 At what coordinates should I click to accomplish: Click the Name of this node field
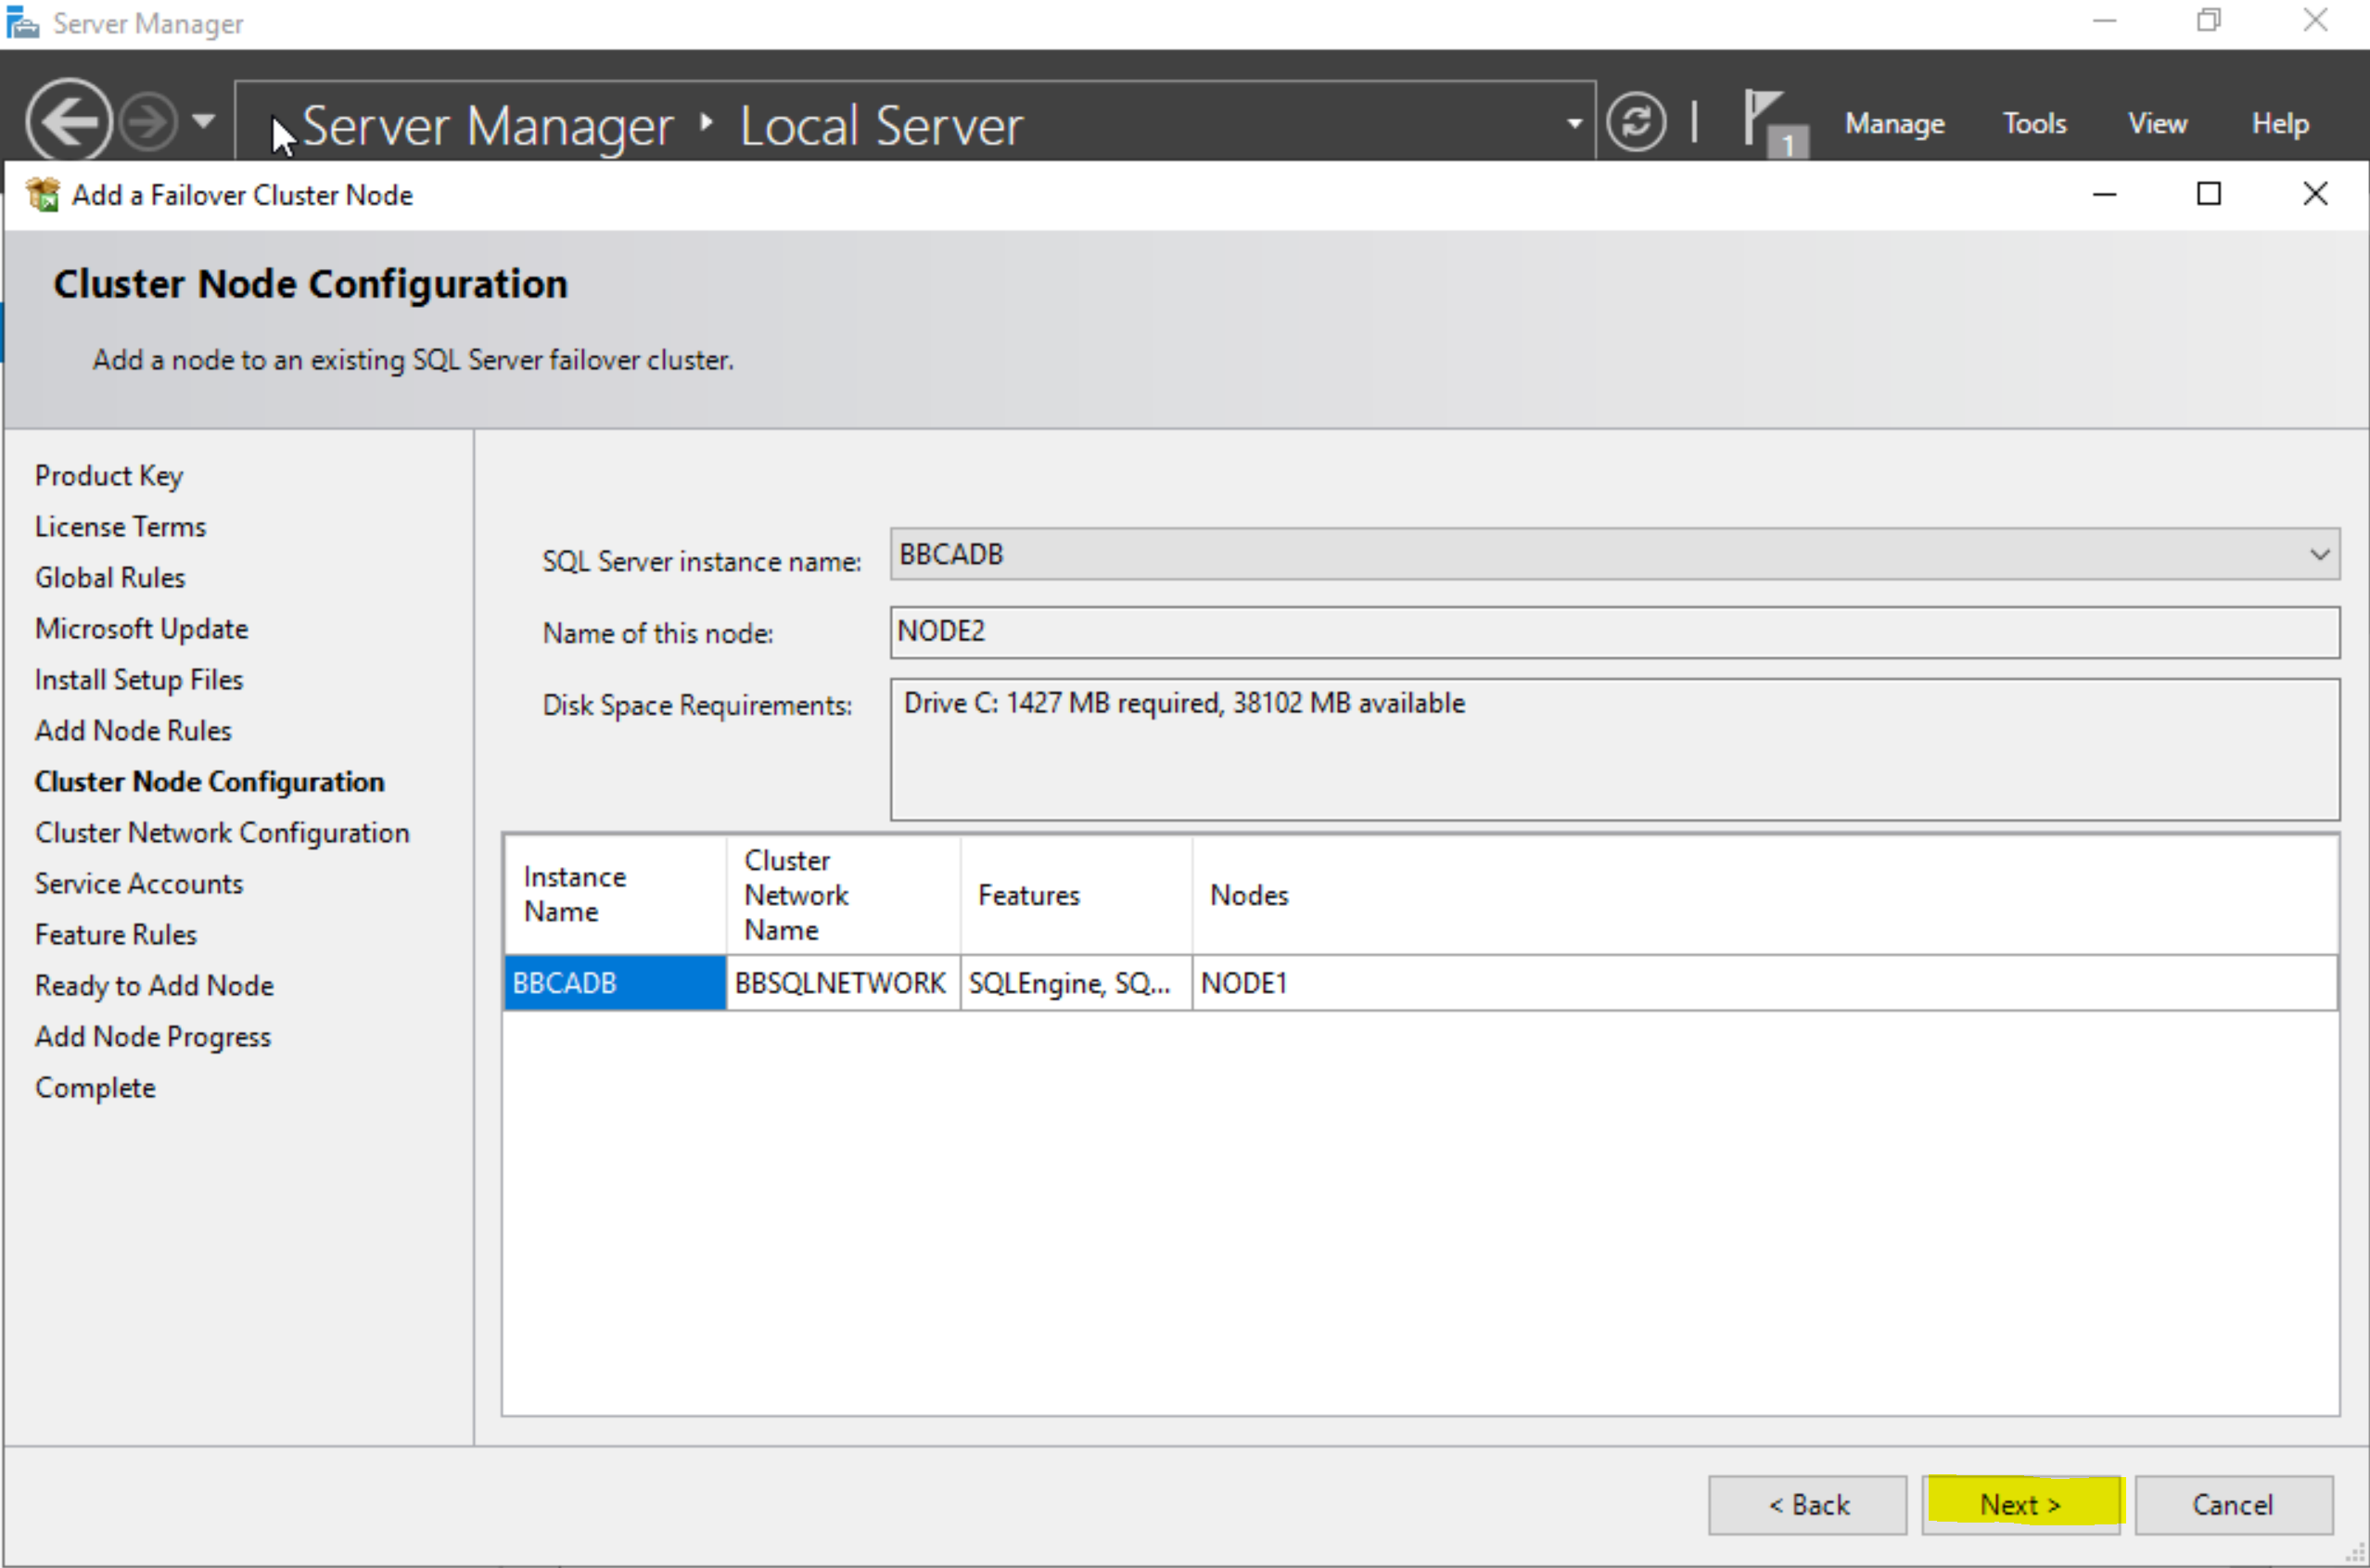pyautogui.click(x=1614, y=632)
